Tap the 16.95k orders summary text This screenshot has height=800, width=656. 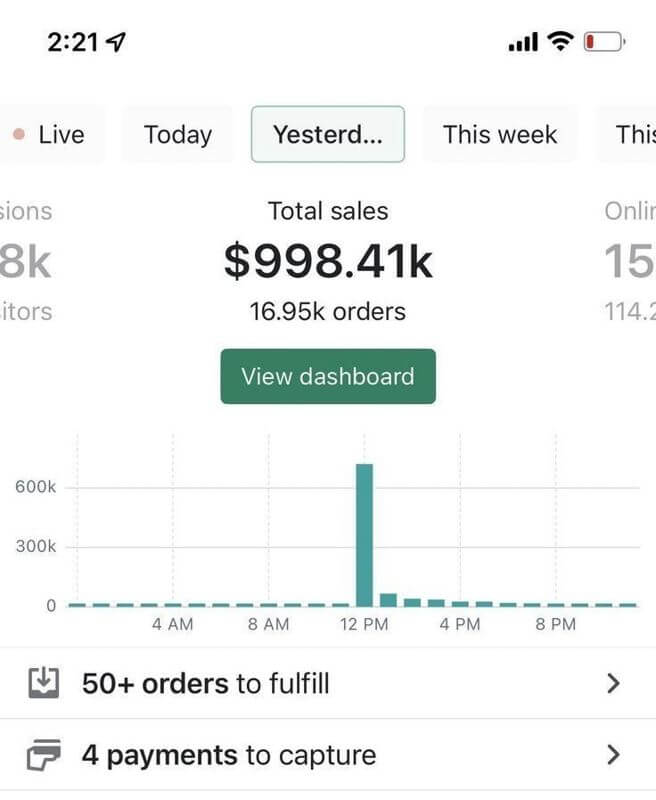pyautogui.click(x=327, y=311)
